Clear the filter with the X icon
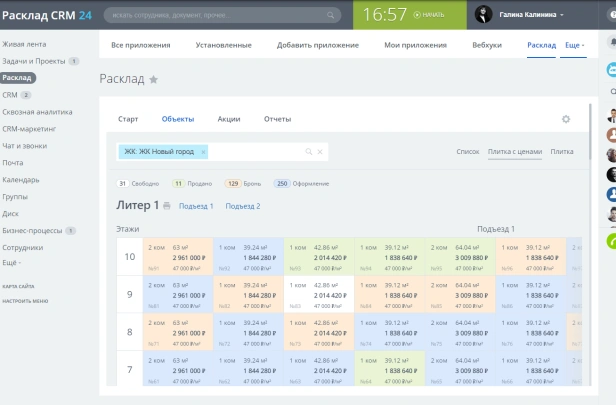616x405 pixels. 321,152
